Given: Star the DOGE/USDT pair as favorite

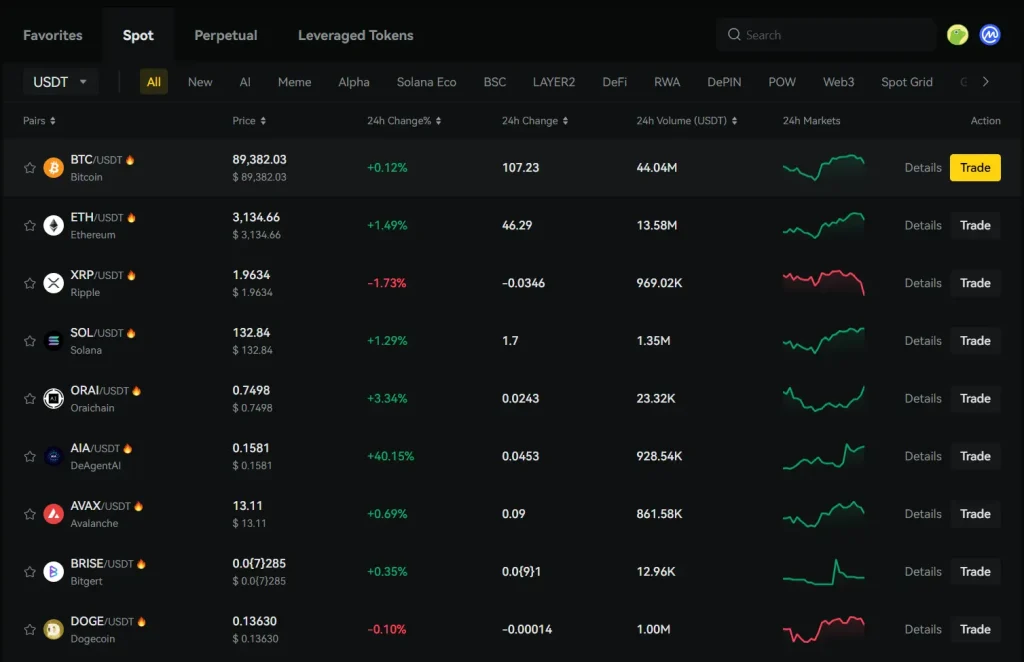Looking at the screenshot, I should [x=29, y=629].
